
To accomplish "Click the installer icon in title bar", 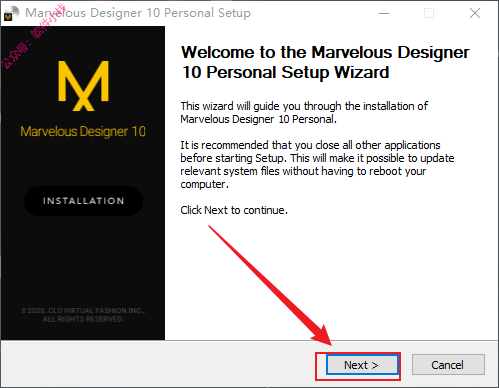I will pyautogui.click(x=11, y=13).
